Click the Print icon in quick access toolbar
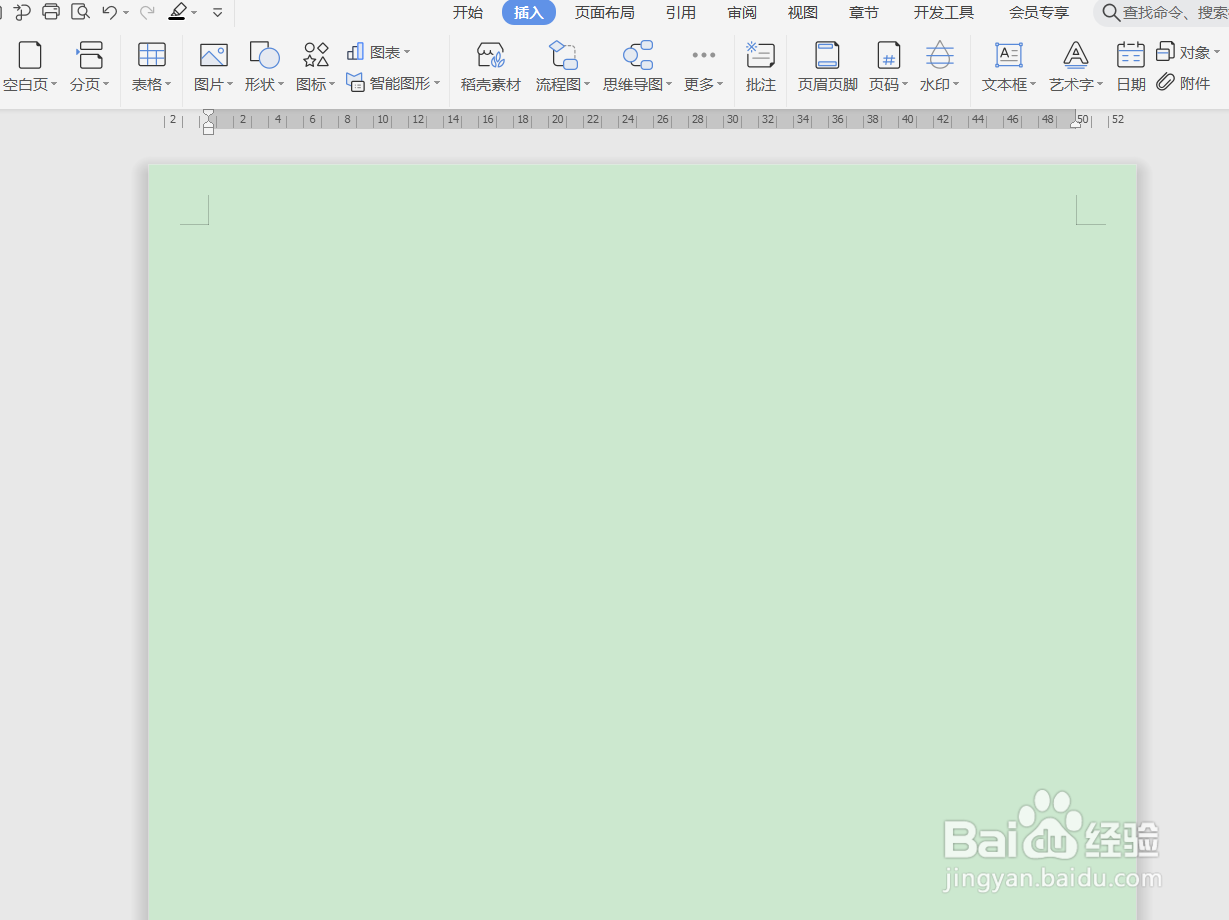This screenshot has width=1229, height=920. pyautogui.click(x=51, y=12)
